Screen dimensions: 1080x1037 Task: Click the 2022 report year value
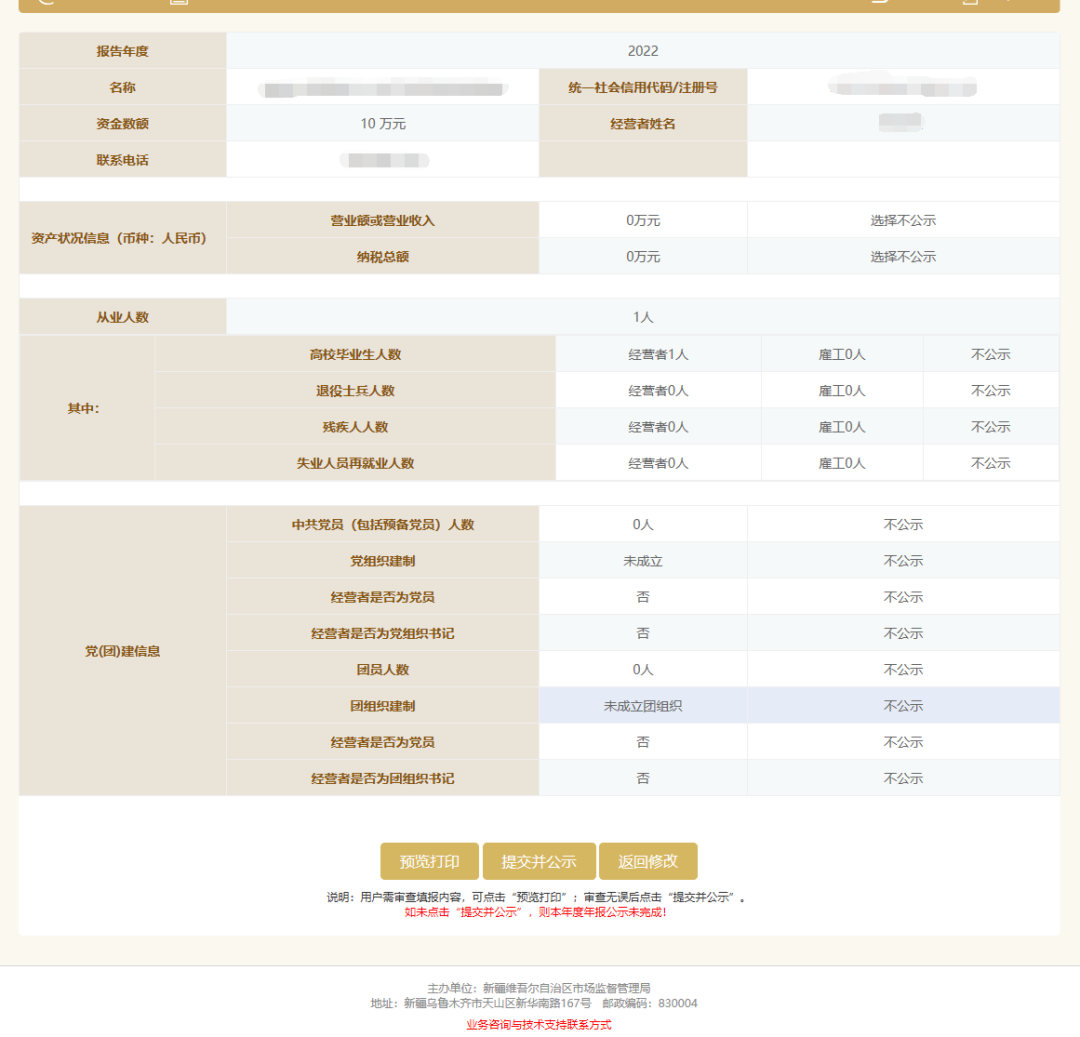(643, 51)
